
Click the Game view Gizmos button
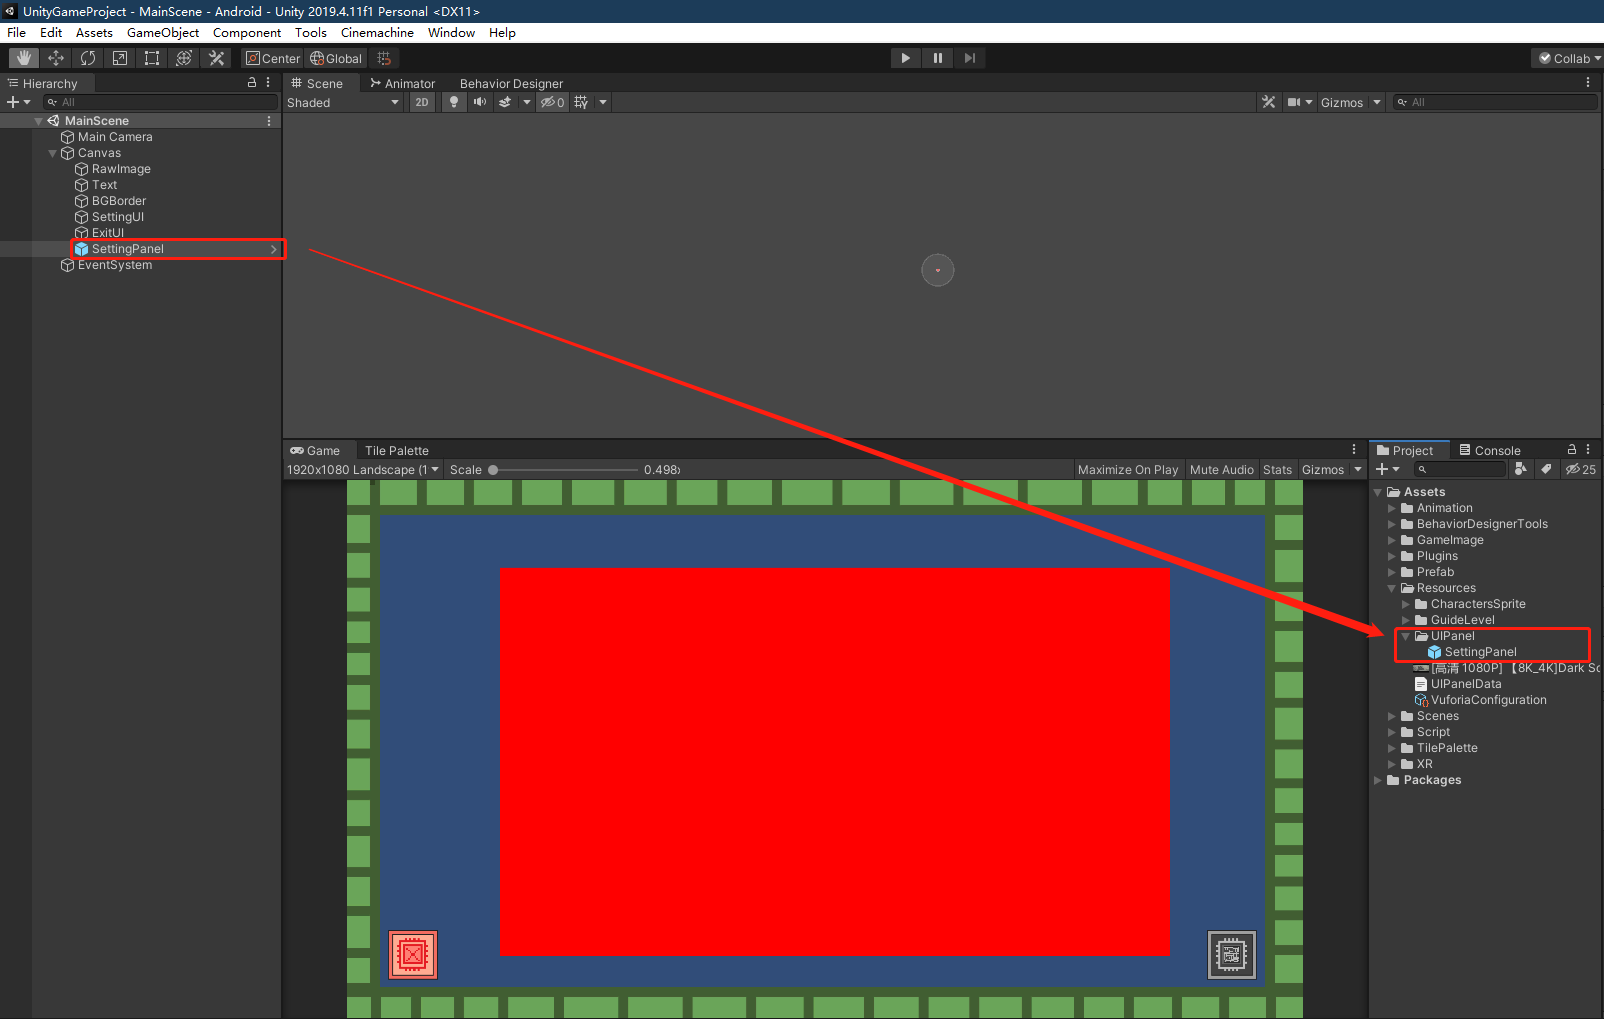click(x=1323, y=469)
